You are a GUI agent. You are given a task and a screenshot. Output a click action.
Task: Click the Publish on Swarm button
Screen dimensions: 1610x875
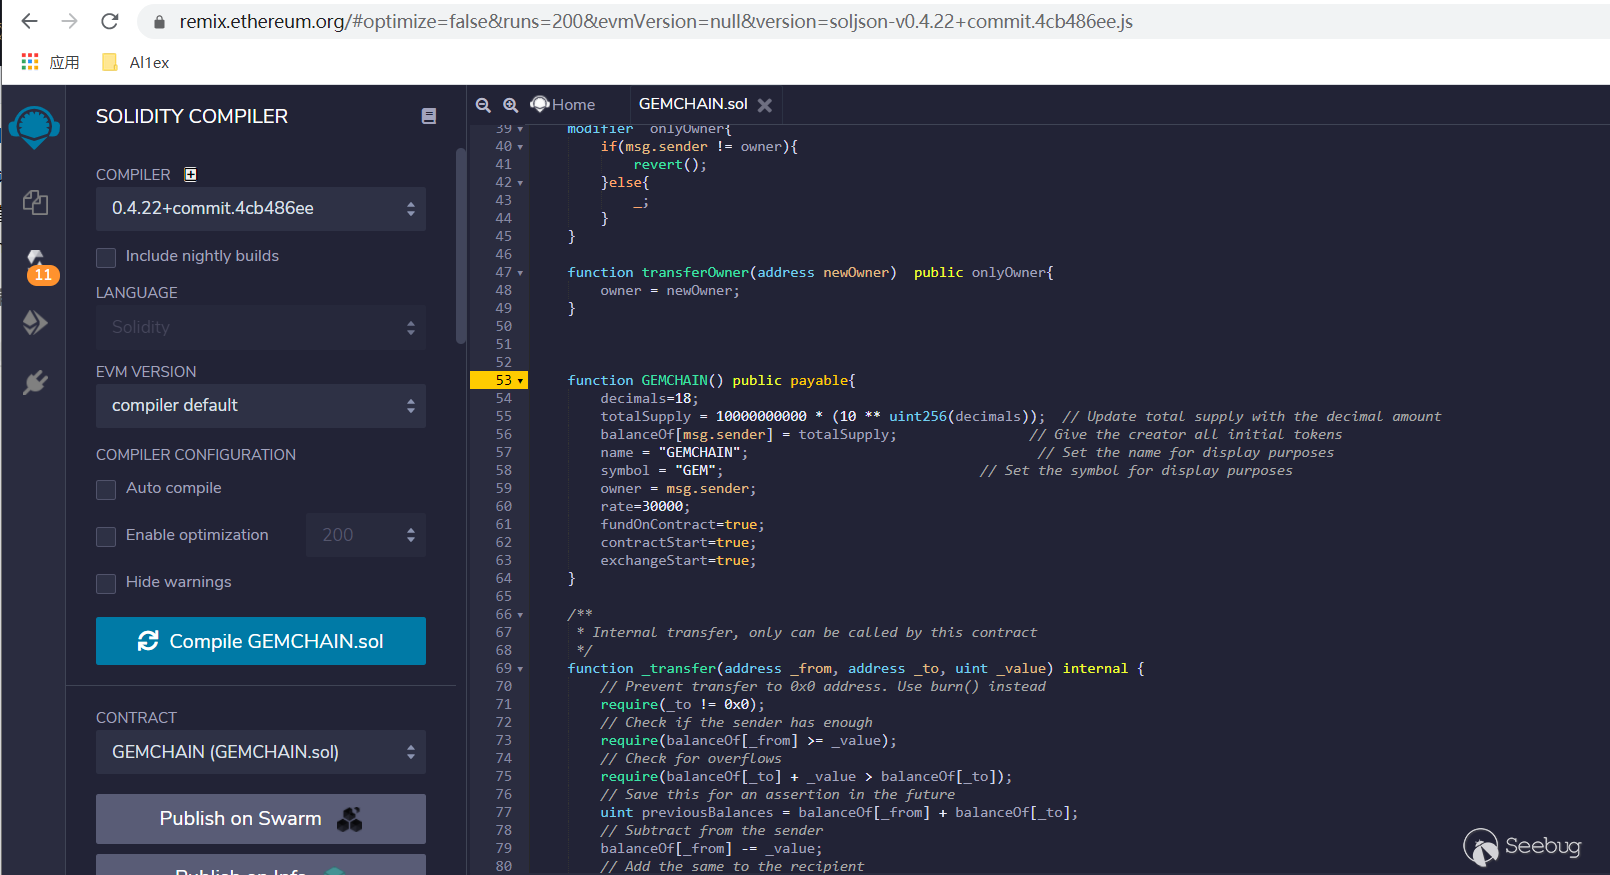(x=261, y=819)
